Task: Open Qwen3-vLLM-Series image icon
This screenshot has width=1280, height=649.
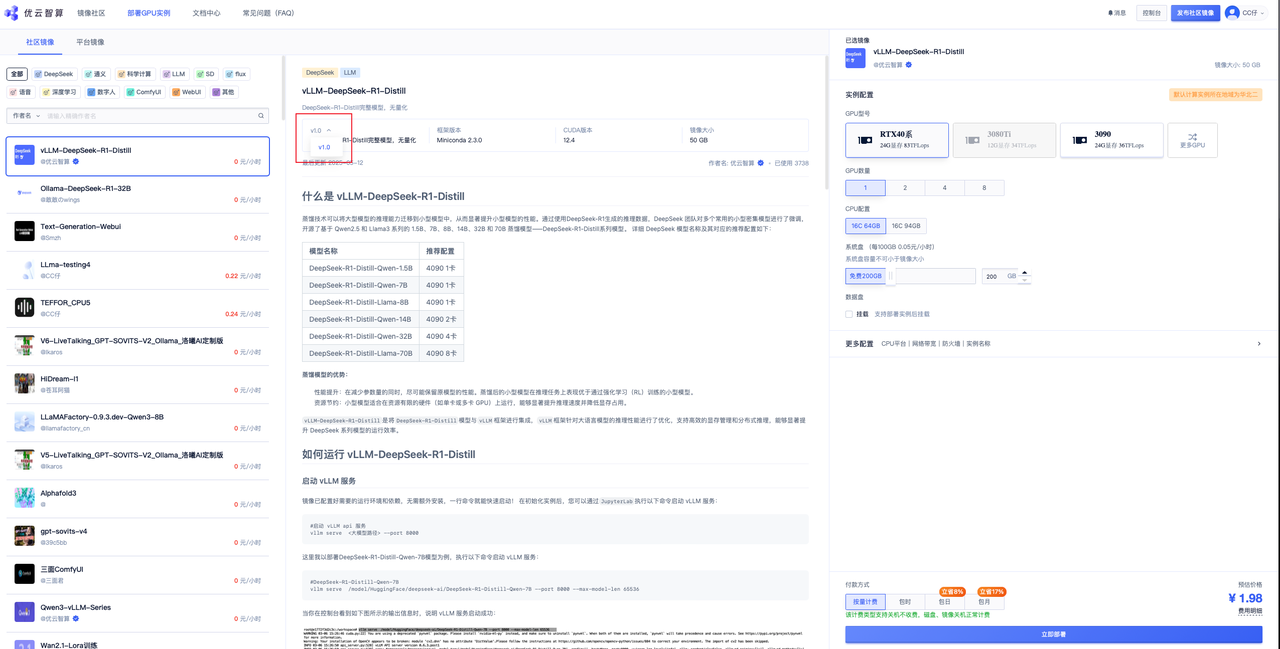Action: click(24, 611)
